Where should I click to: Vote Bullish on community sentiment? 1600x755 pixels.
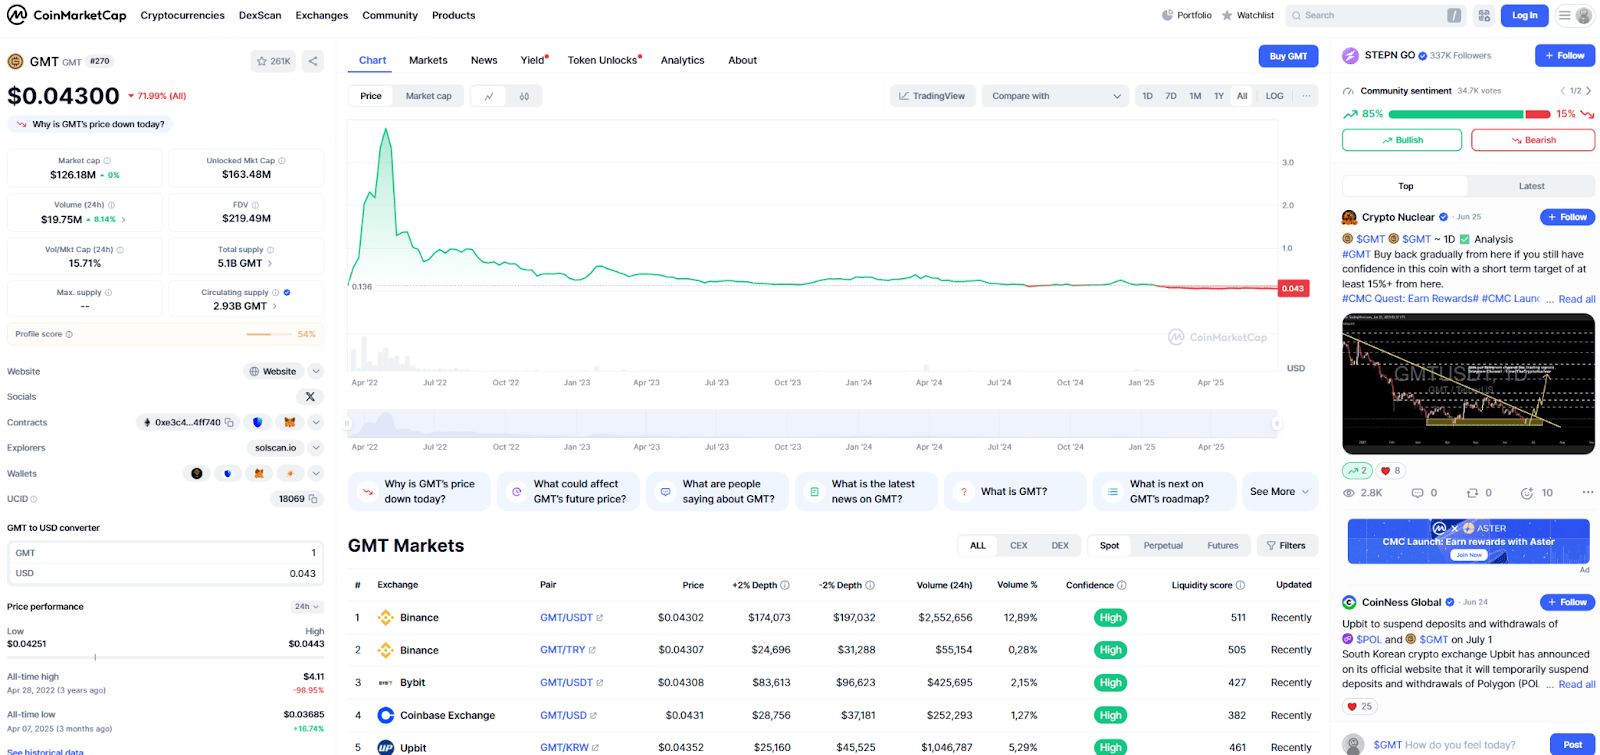click(x=1402, y=140)
